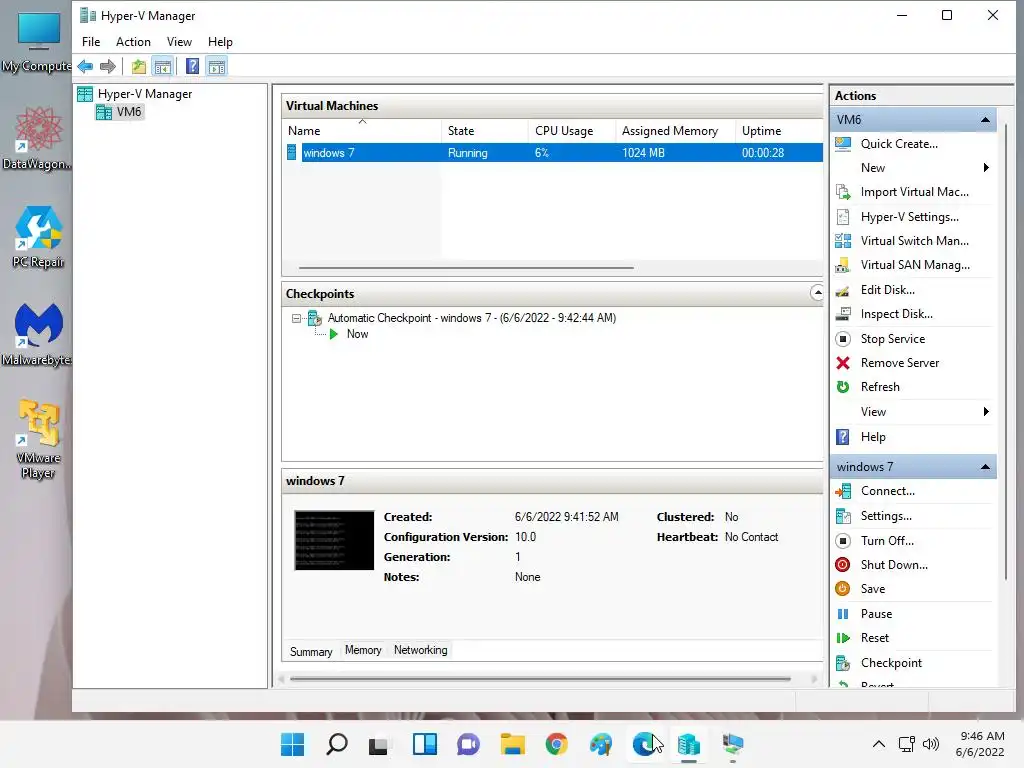The height and width of the screenshot is (768, 1024).
Task: Open File Explorer from the taskbar
Action: [x=513, y=744]
